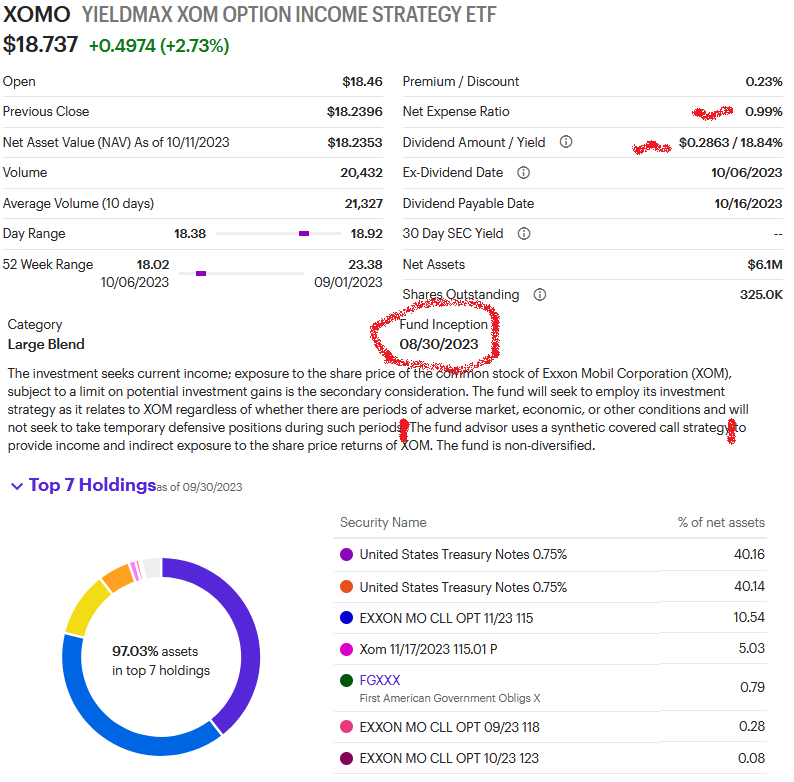Click the as of 09/30/2023 date
Image resolution: width=794 pixels, height=782 pixels.
200,487
